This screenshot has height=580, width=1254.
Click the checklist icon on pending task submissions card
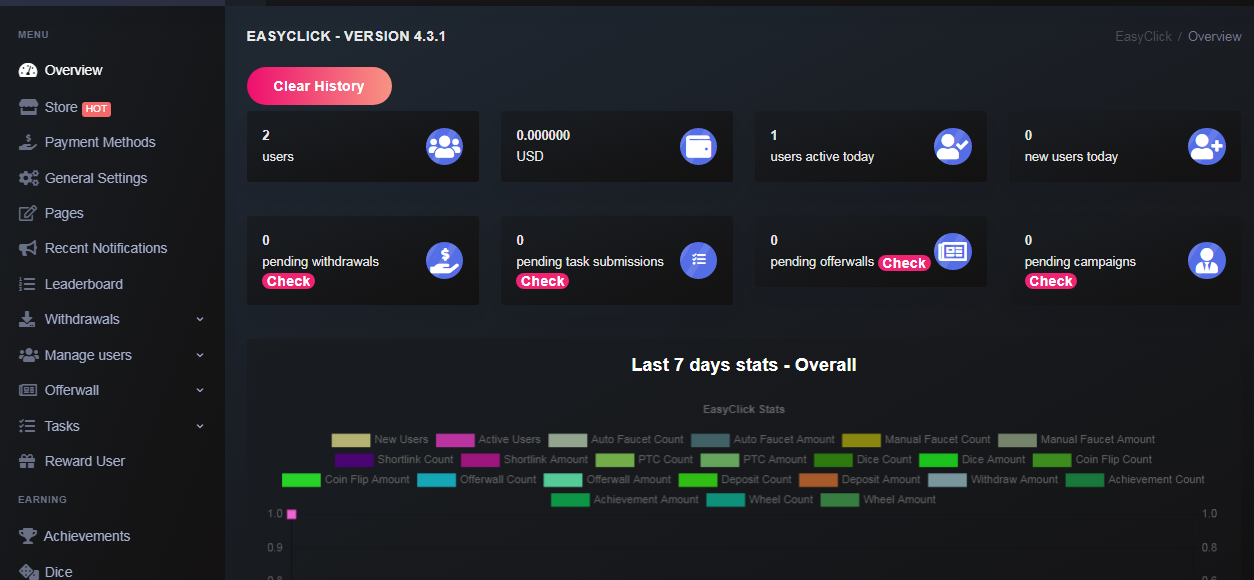tap(698, 260)
